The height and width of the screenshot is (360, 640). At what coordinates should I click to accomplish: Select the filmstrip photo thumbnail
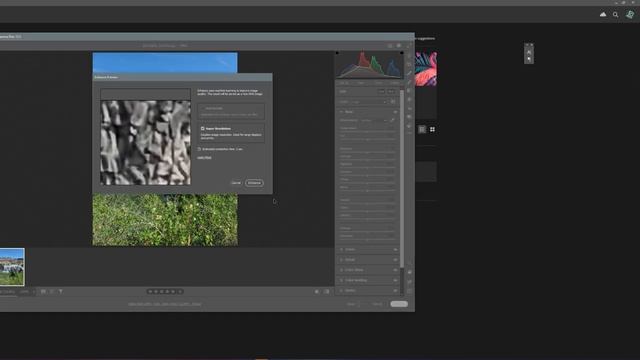(x=12, y=267)
